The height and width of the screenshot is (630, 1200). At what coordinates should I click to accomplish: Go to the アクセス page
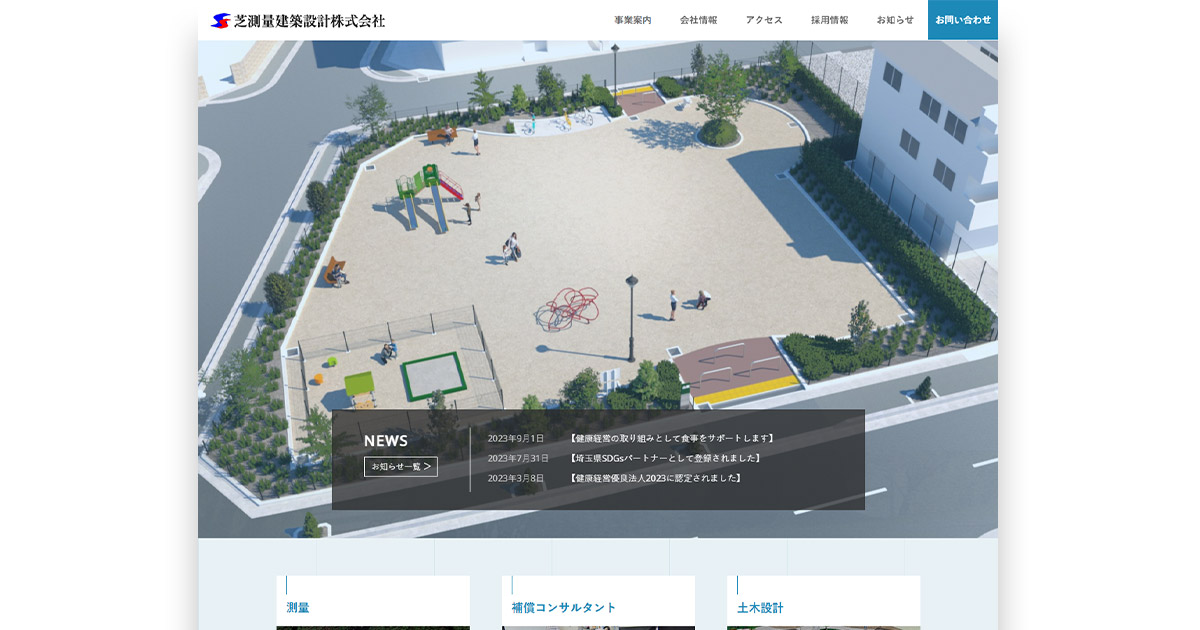[x=764, y=20]
